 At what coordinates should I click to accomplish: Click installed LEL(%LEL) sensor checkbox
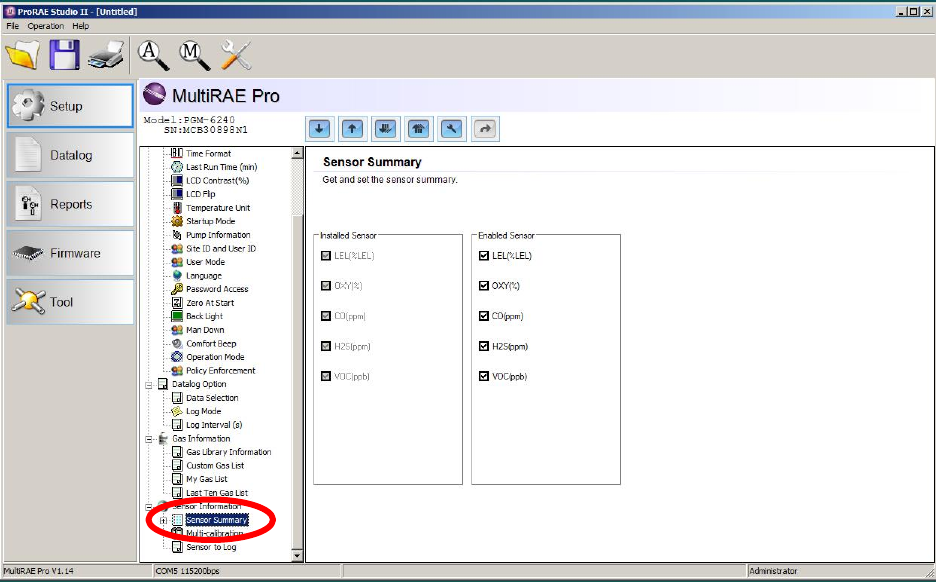(x=326, y=255)
